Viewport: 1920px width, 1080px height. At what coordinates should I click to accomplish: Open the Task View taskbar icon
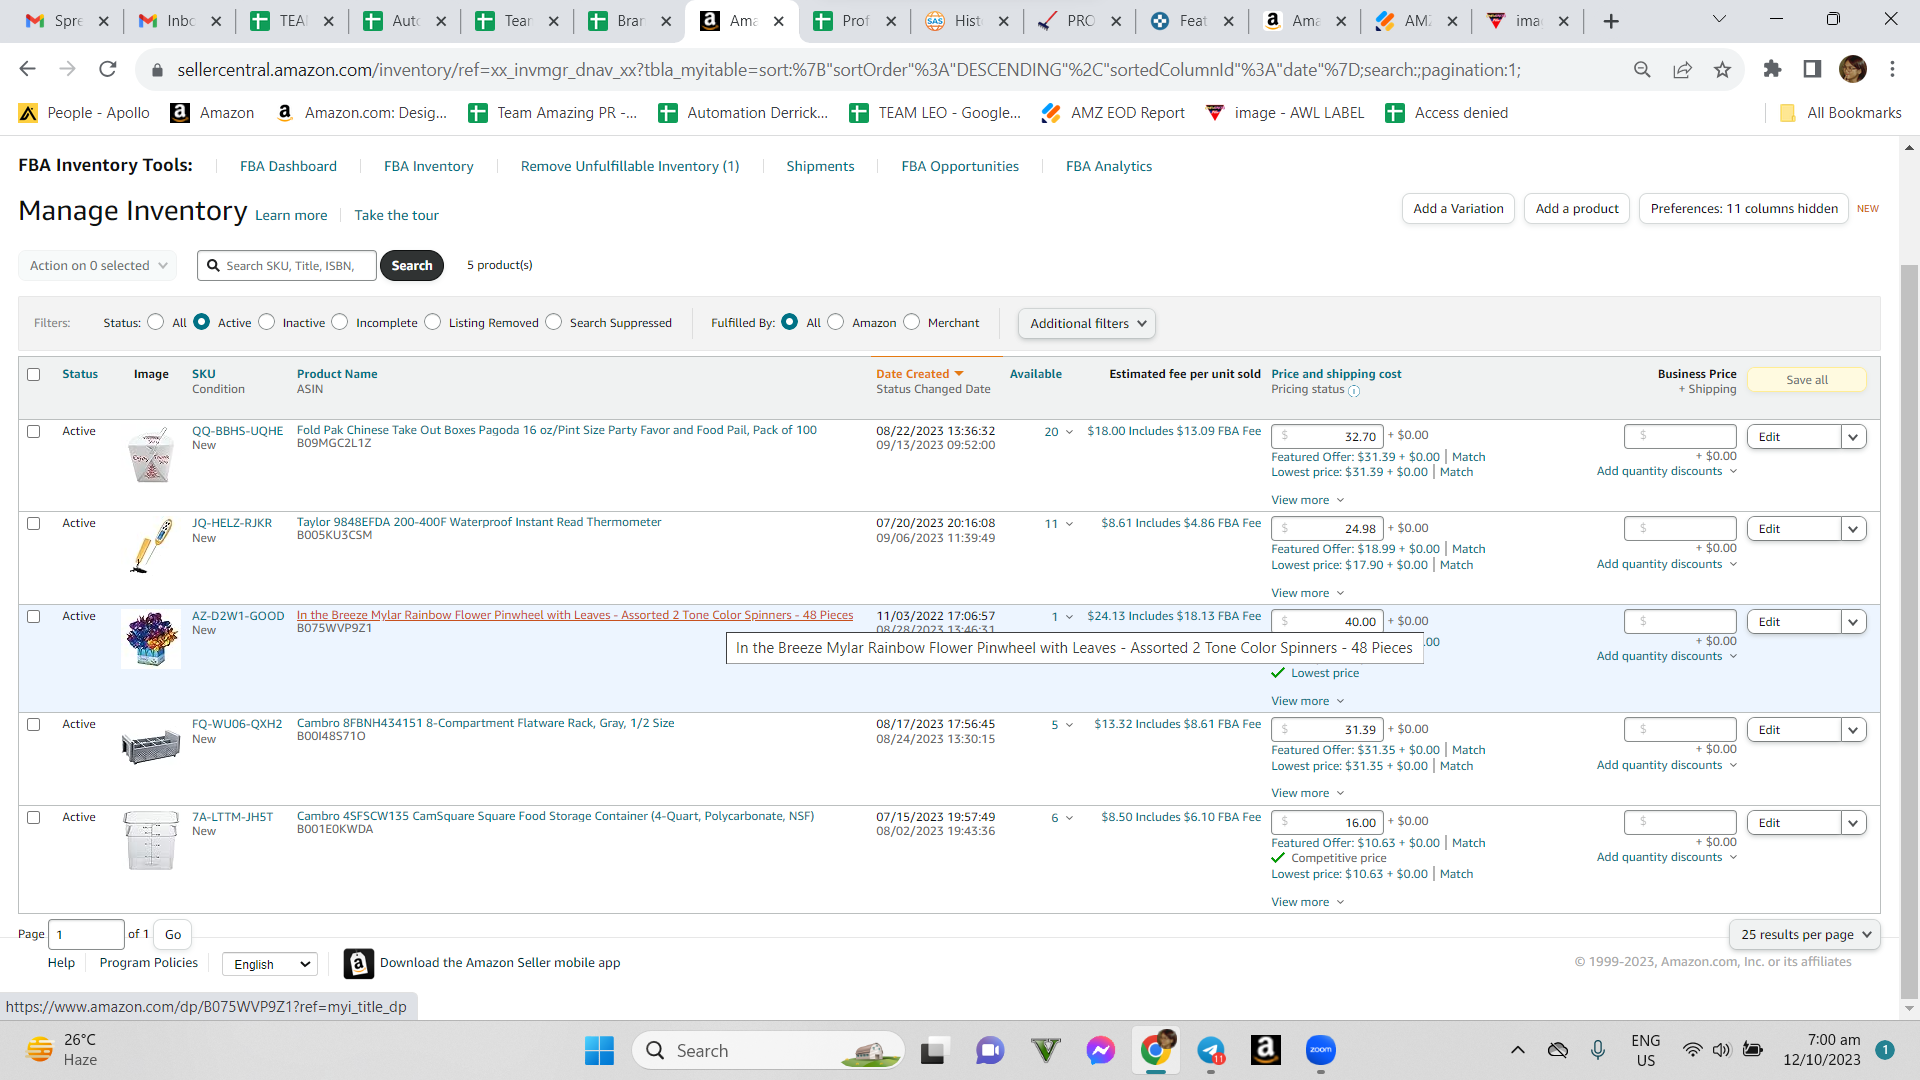933,1051
